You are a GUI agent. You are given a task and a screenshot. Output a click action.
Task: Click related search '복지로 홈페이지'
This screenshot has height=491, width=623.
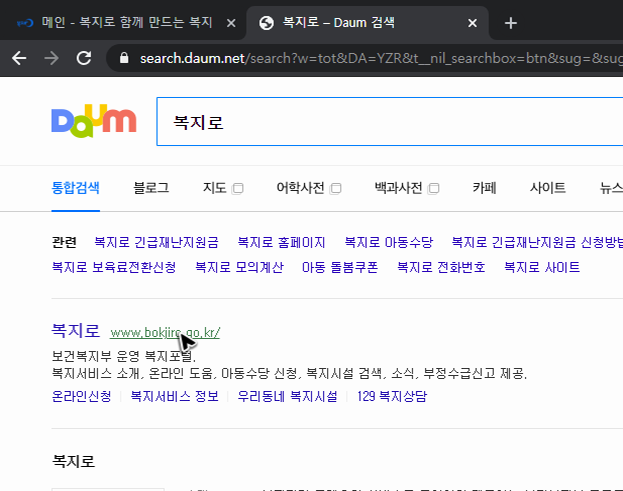[x=281, y=242]
